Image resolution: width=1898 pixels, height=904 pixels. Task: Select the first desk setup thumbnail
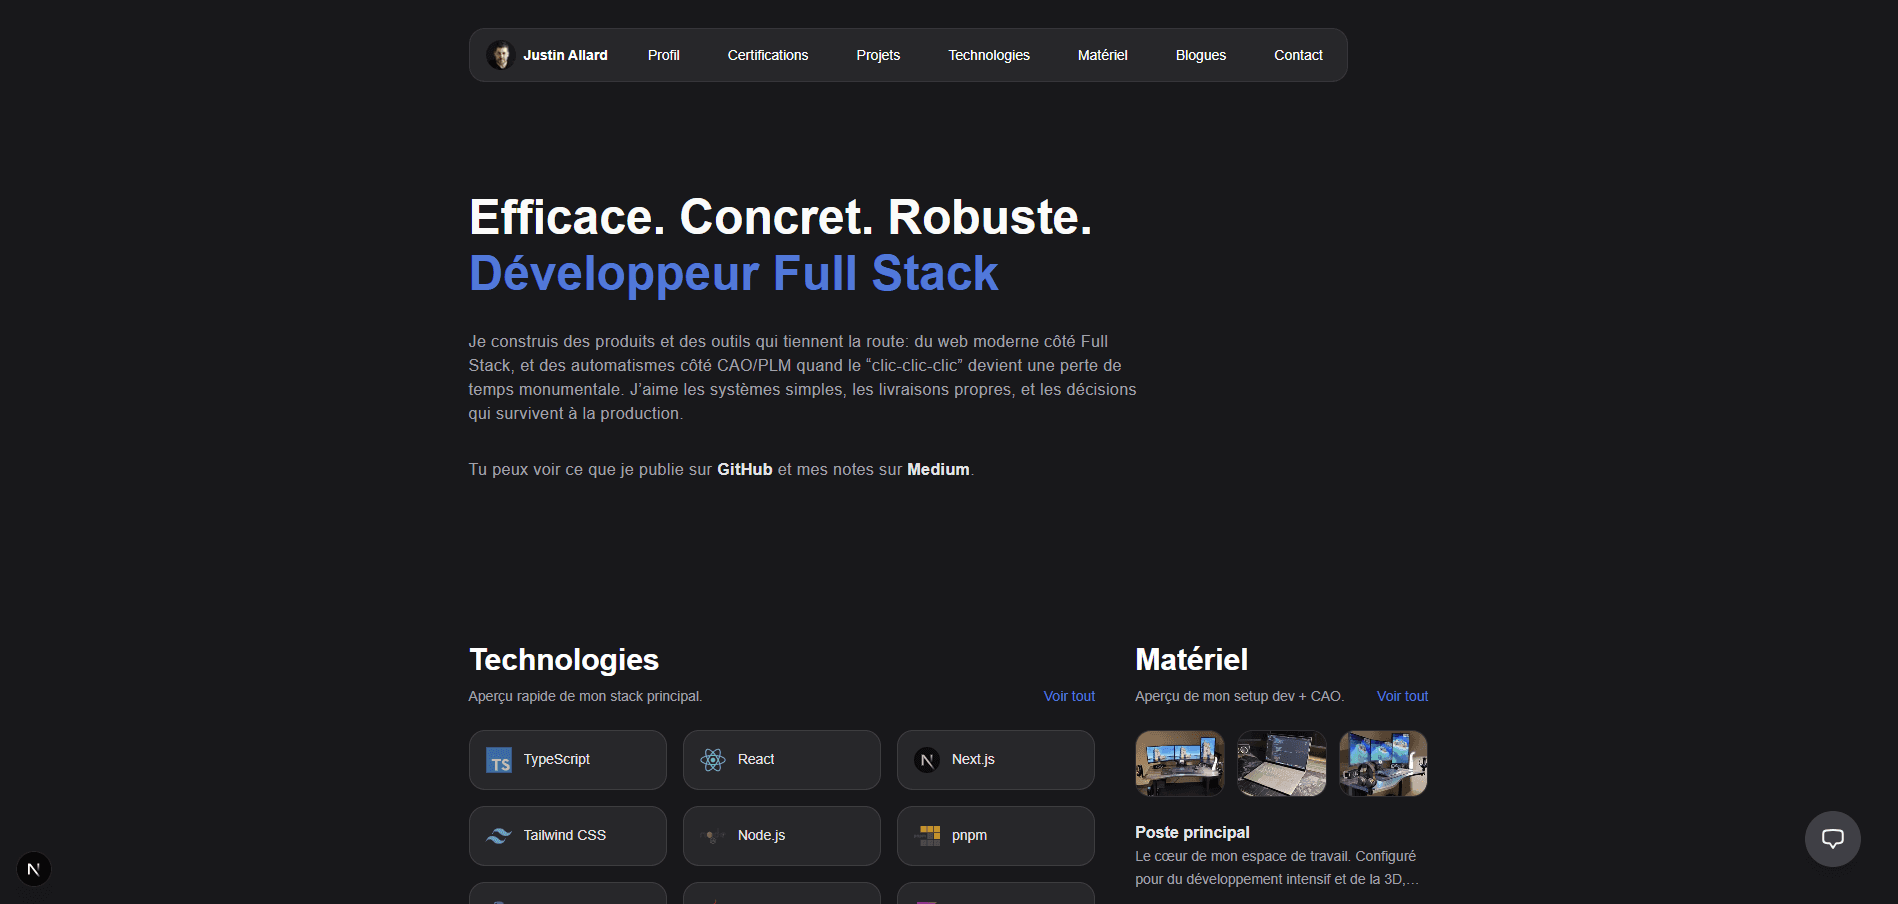coord(1180,763)
